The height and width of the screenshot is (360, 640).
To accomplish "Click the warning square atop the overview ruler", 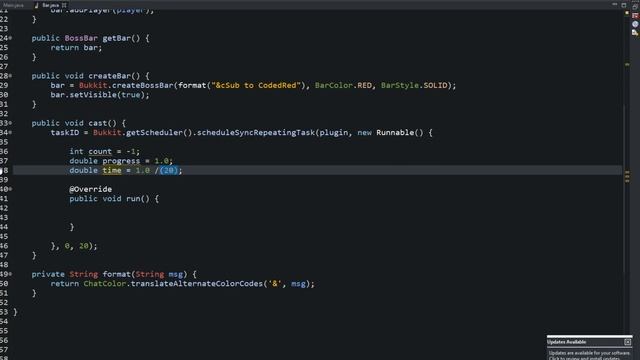I will tap(627, 13).
